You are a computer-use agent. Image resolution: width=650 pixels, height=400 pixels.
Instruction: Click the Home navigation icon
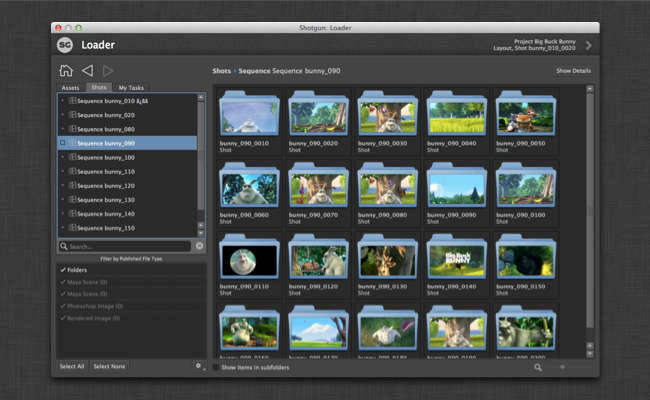(66, 70)
